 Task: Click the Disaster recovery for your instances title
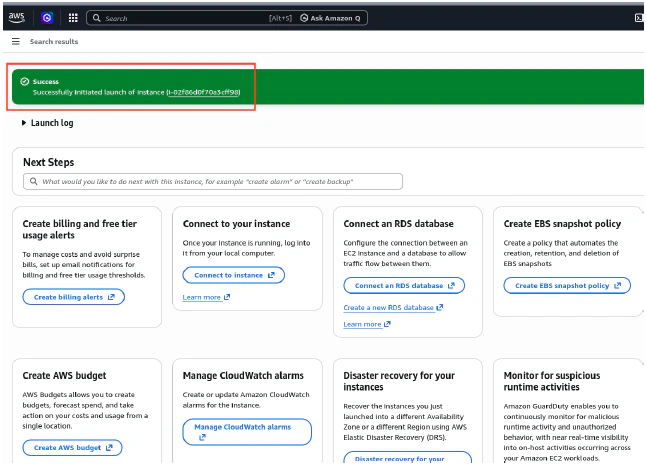click(399, 381)
